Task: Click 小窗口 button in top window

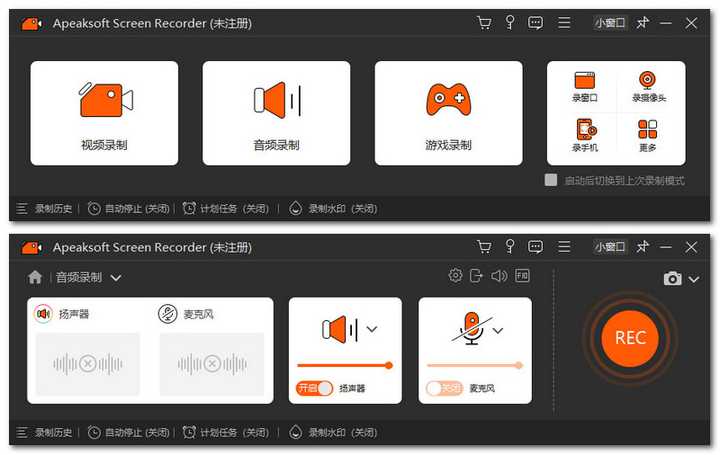Action: pos(610,23)
